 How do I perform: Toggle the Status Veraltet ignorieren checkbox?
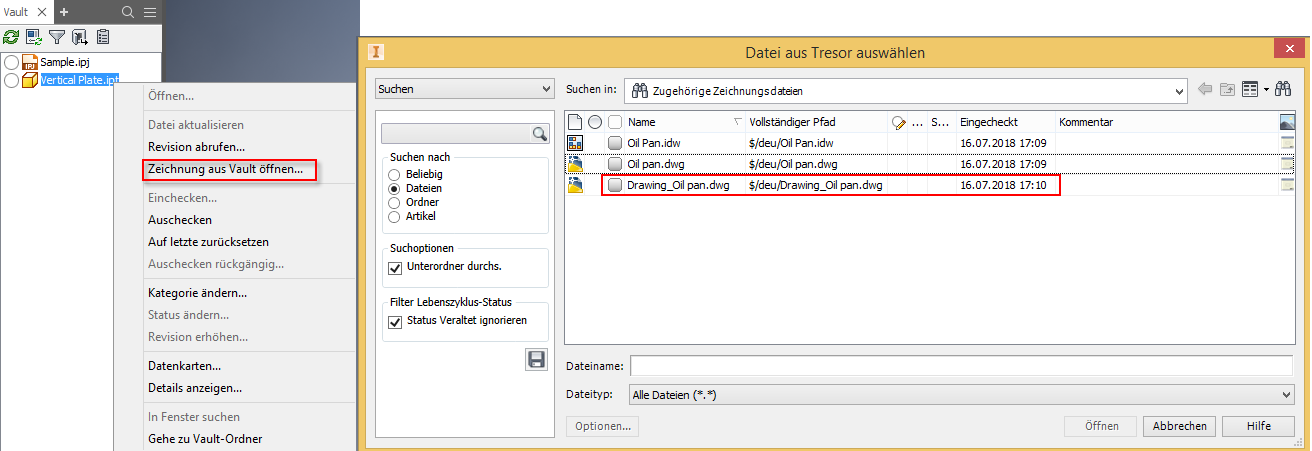point(394,321)
